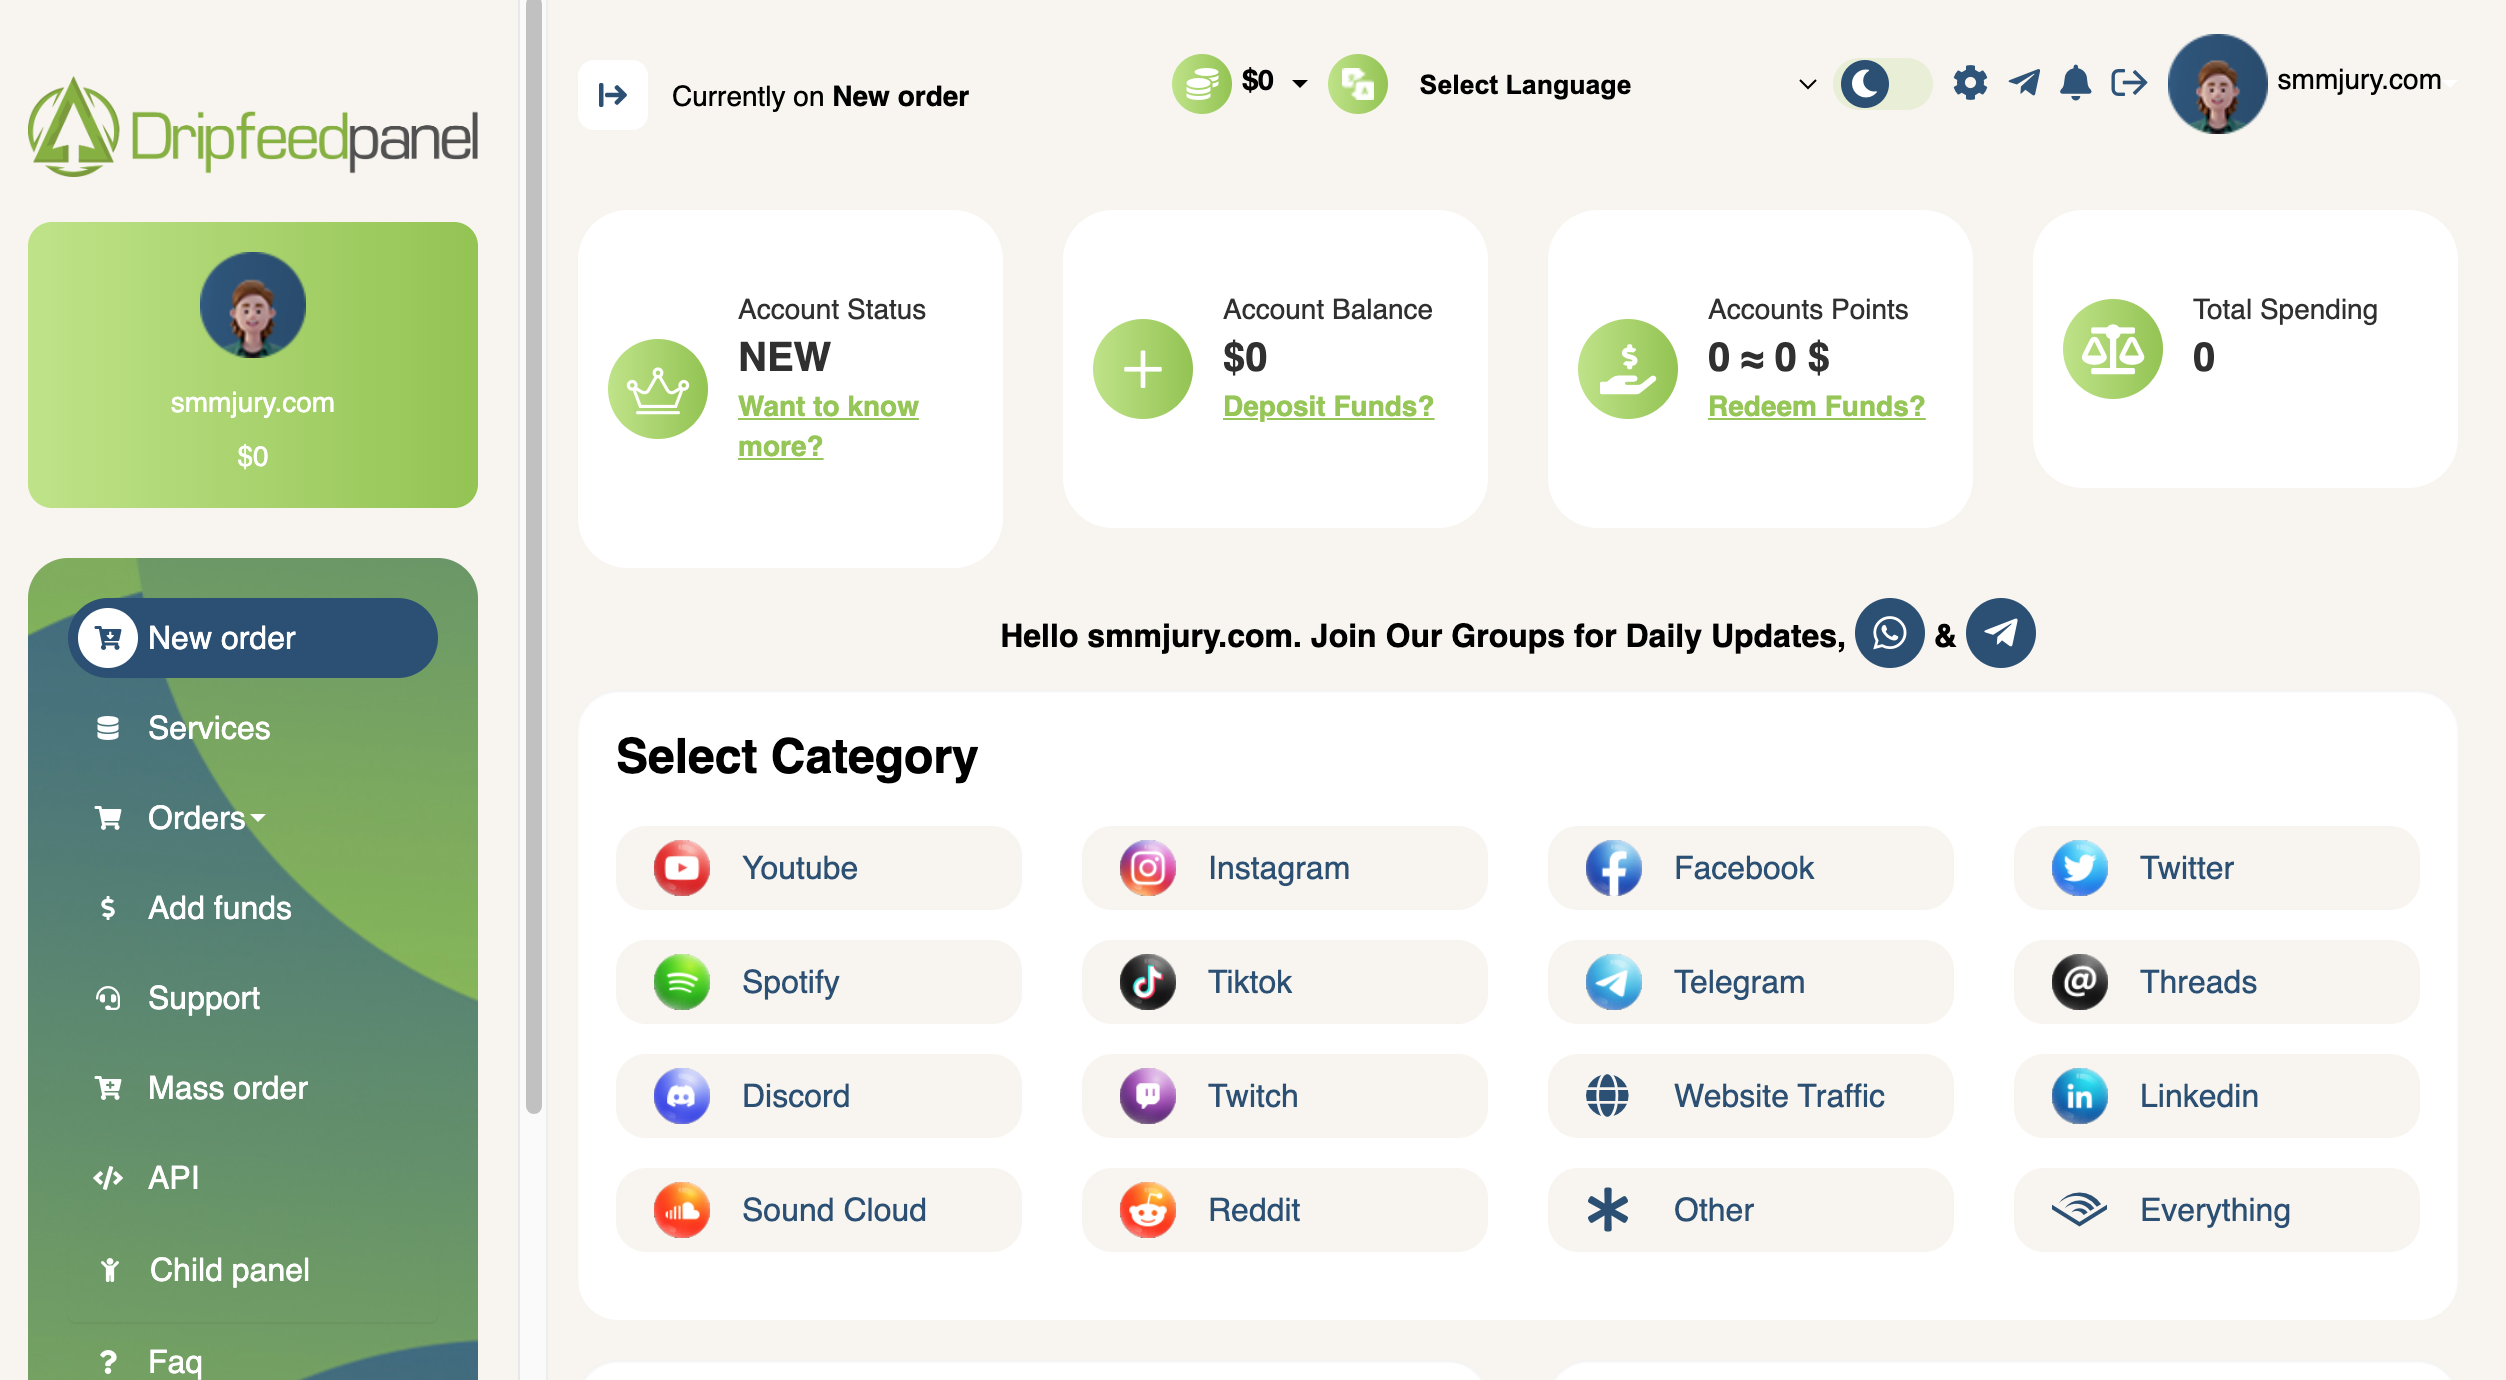The width and height of the screenshot is (2506, 1380).
Task: Go to Add funds in sidebar
Action: 220,908
